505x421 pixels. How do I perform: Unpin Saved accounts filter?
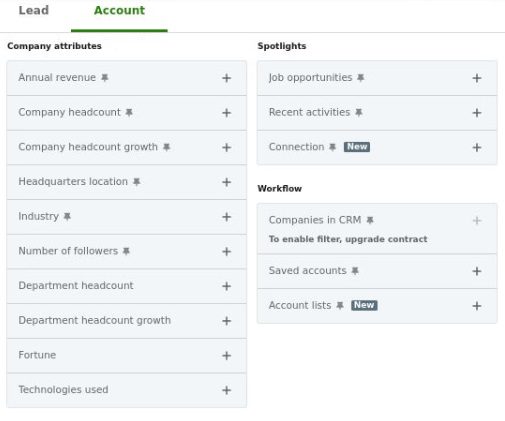355,271
